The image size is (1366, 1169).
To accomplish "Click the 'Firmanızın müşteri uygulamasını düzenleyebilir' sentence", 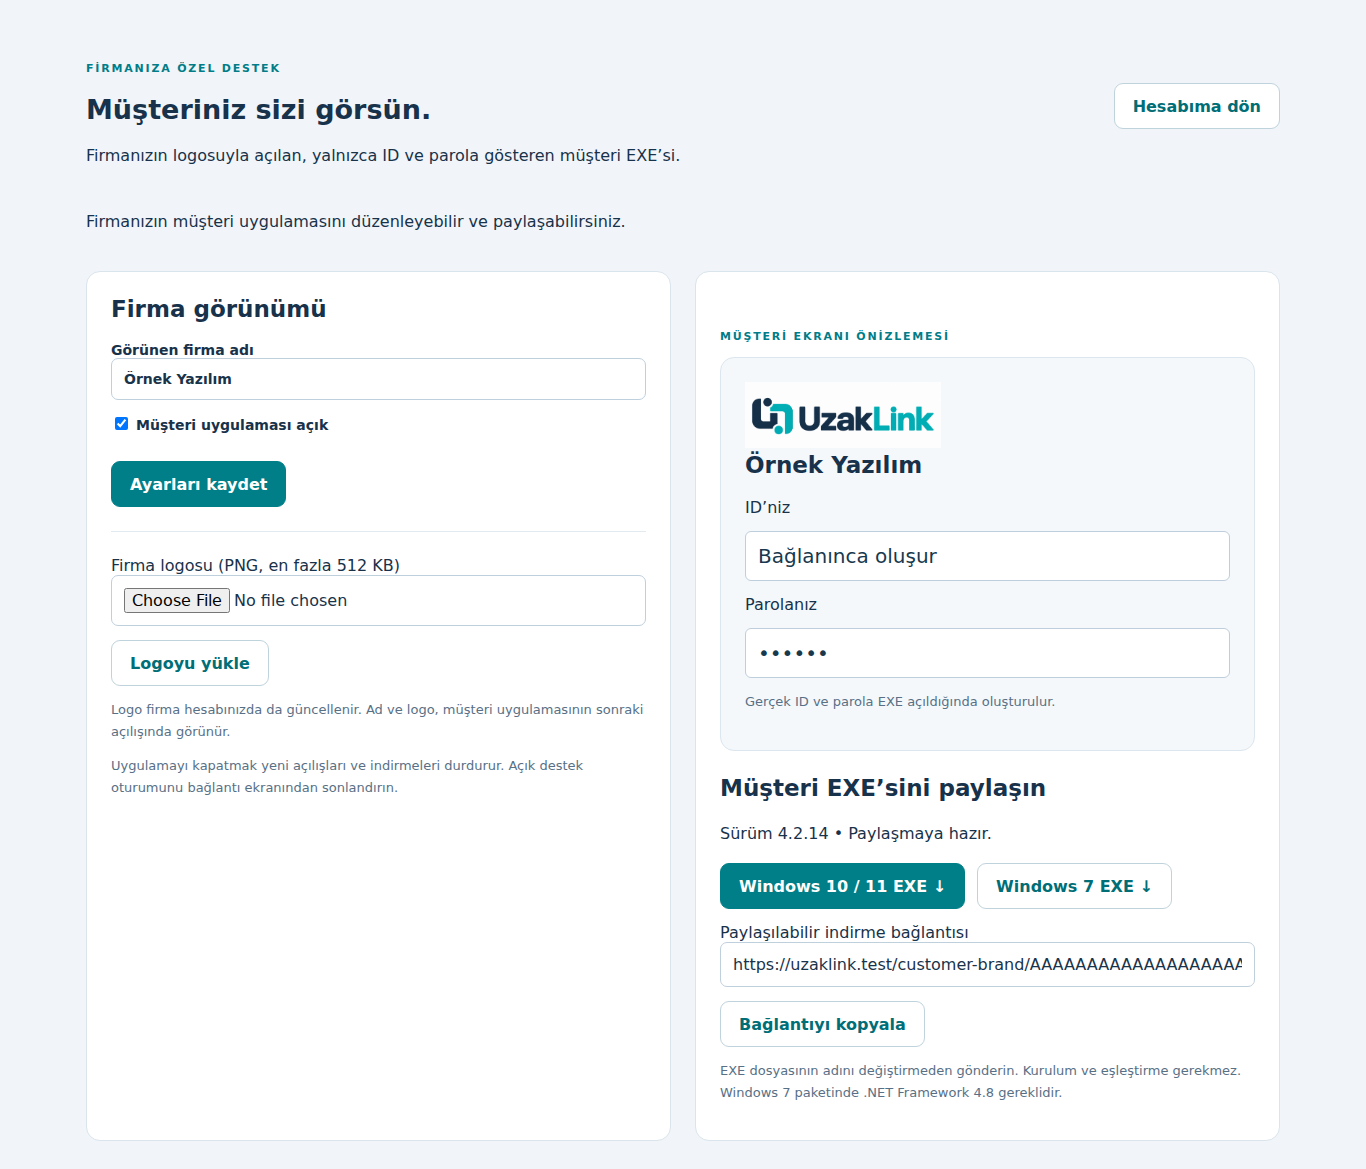I will (355, 221).
